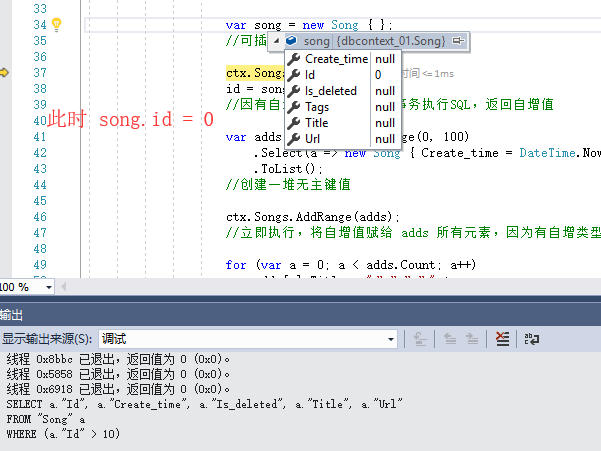Click the wrench icon for Is_deleted
The image size is (601, 451).
click(294, 91)
